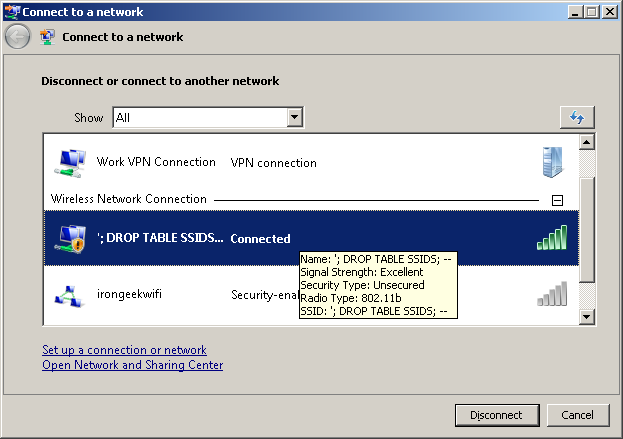Click the irongeekwifi network icon

point(70,296)
